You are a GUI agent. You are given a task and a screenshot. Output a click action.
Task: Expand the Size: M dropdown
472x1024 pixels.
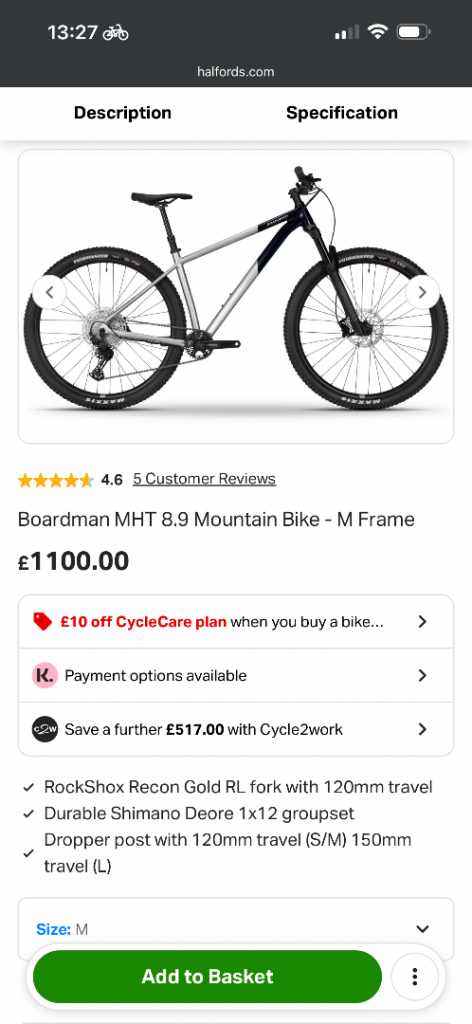236,929
